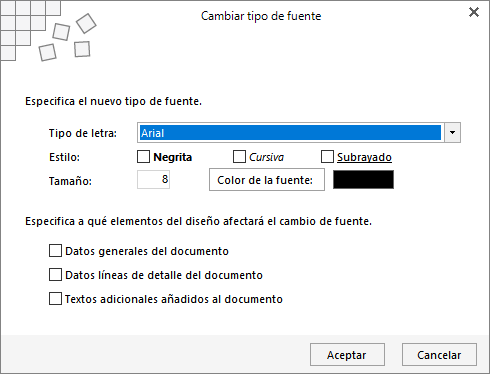490x374 pixels.
Task: Click the Especifica el nuevo tipo de fuente text
Action: (113, 101)
